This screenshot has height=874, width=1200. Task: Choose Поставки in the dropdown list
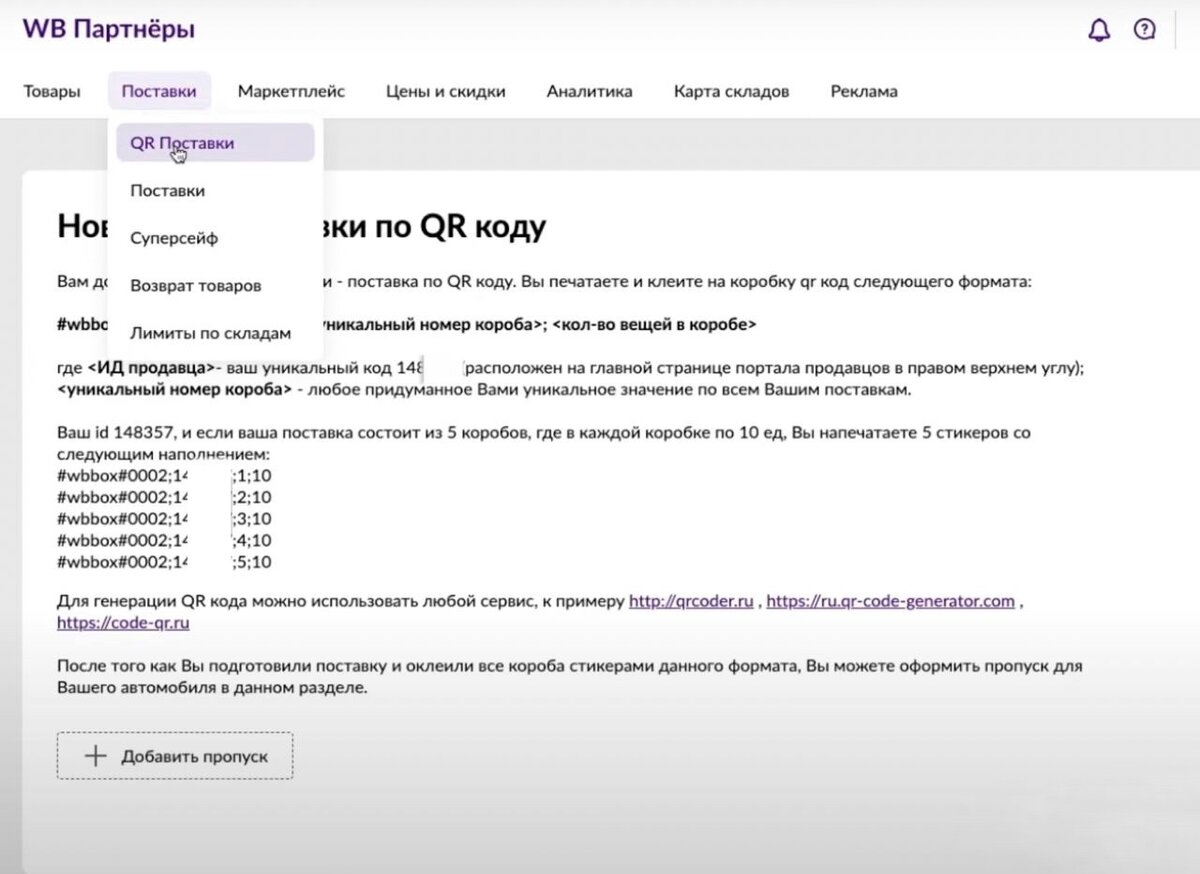pyautogui.click(x=168, y=190)
